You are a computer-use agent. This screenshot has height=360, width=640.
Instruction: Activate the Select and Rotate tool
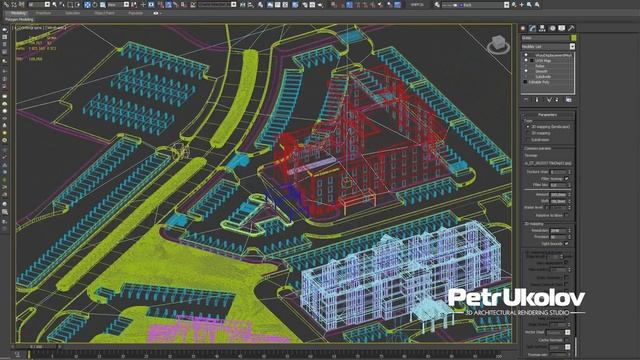point(95,4)
